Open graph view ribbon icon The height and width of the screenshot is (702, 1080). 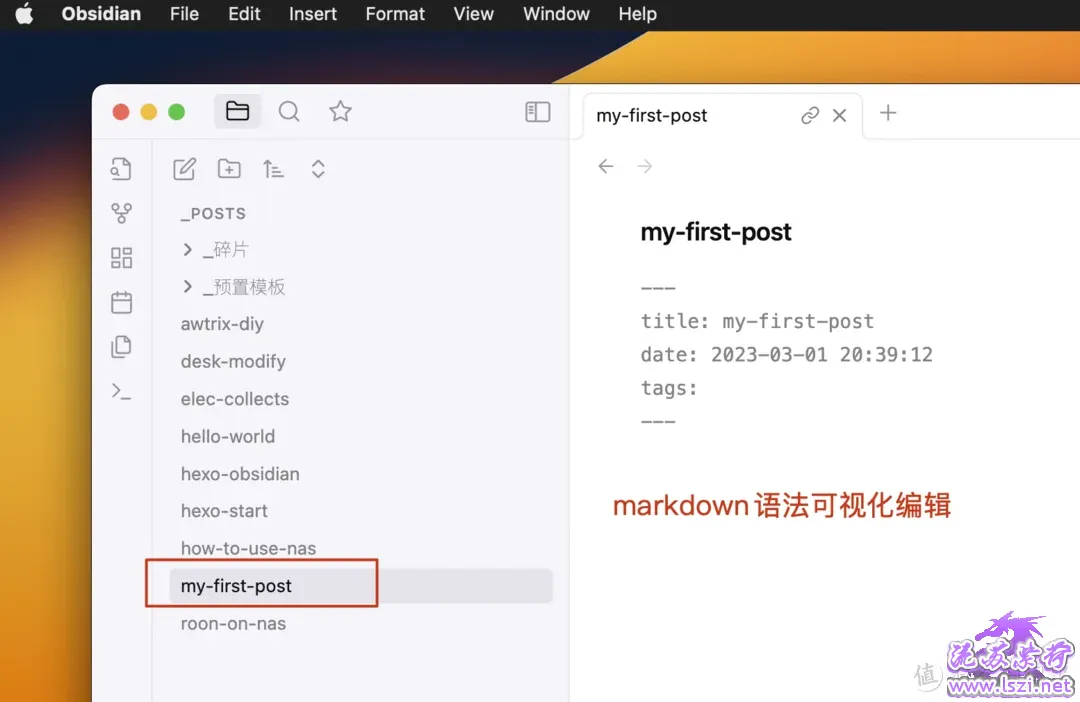(121, 213)
